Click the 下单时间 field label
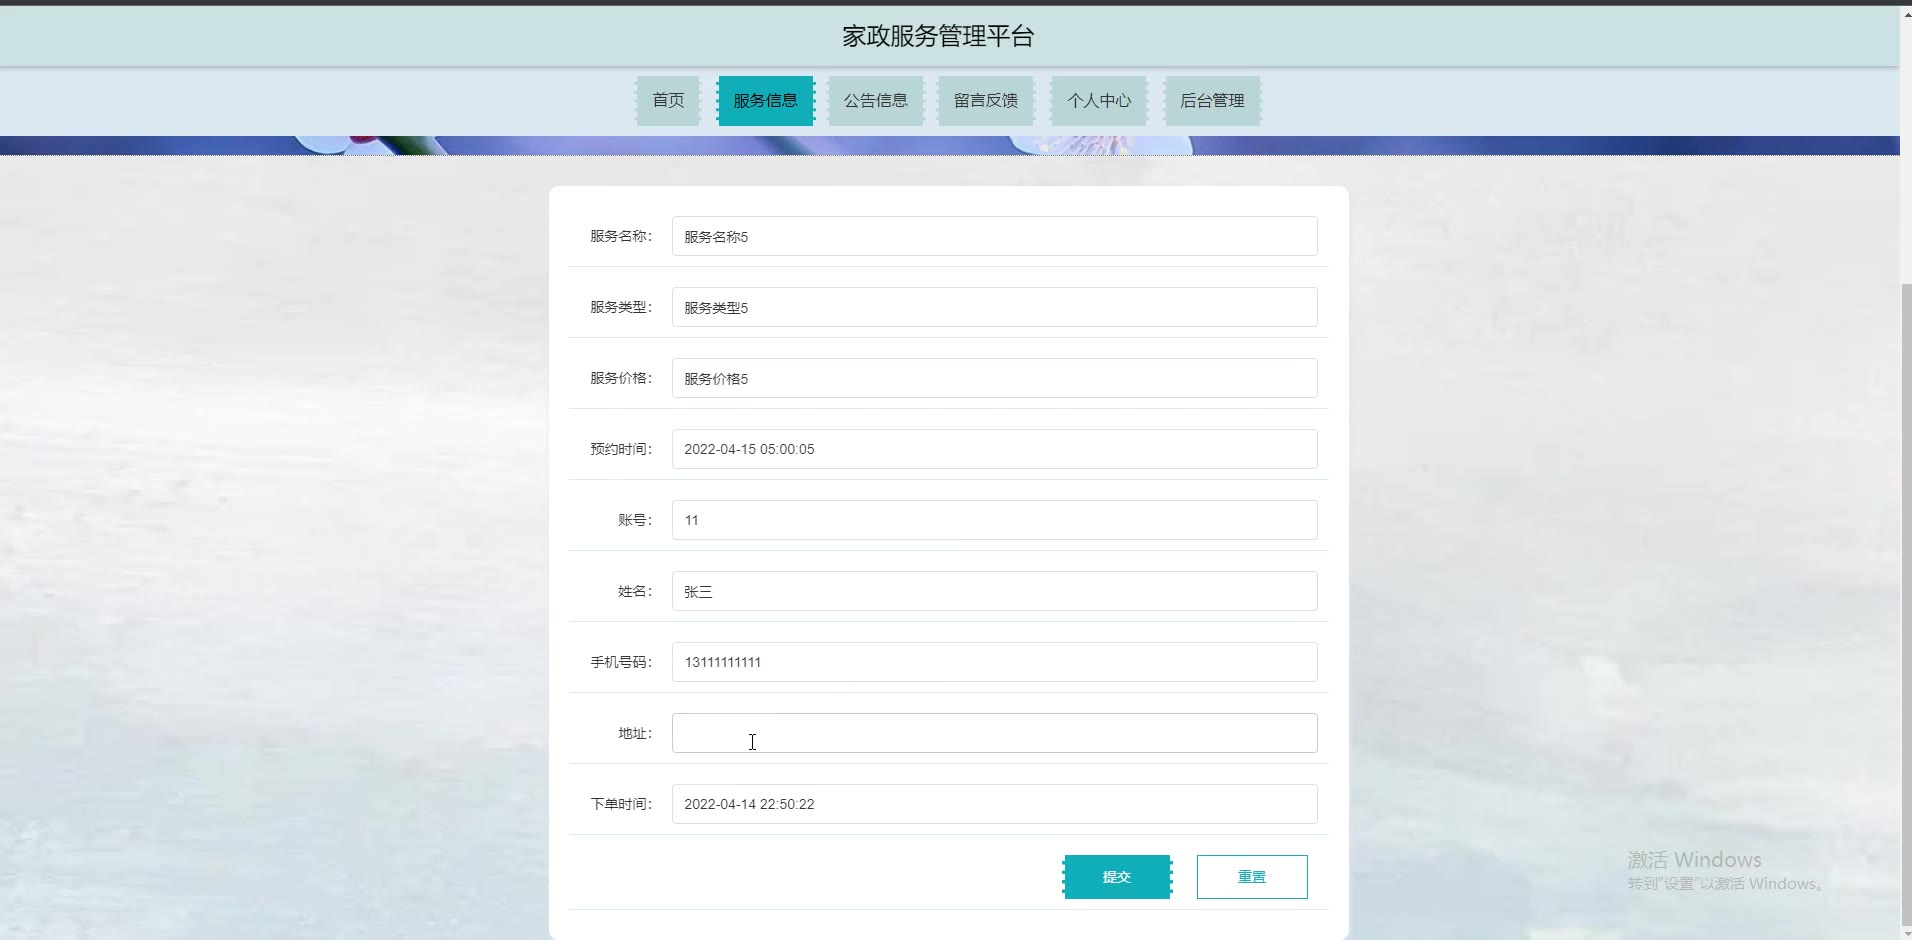This screenshot has width=1912, height=940. 621,805
